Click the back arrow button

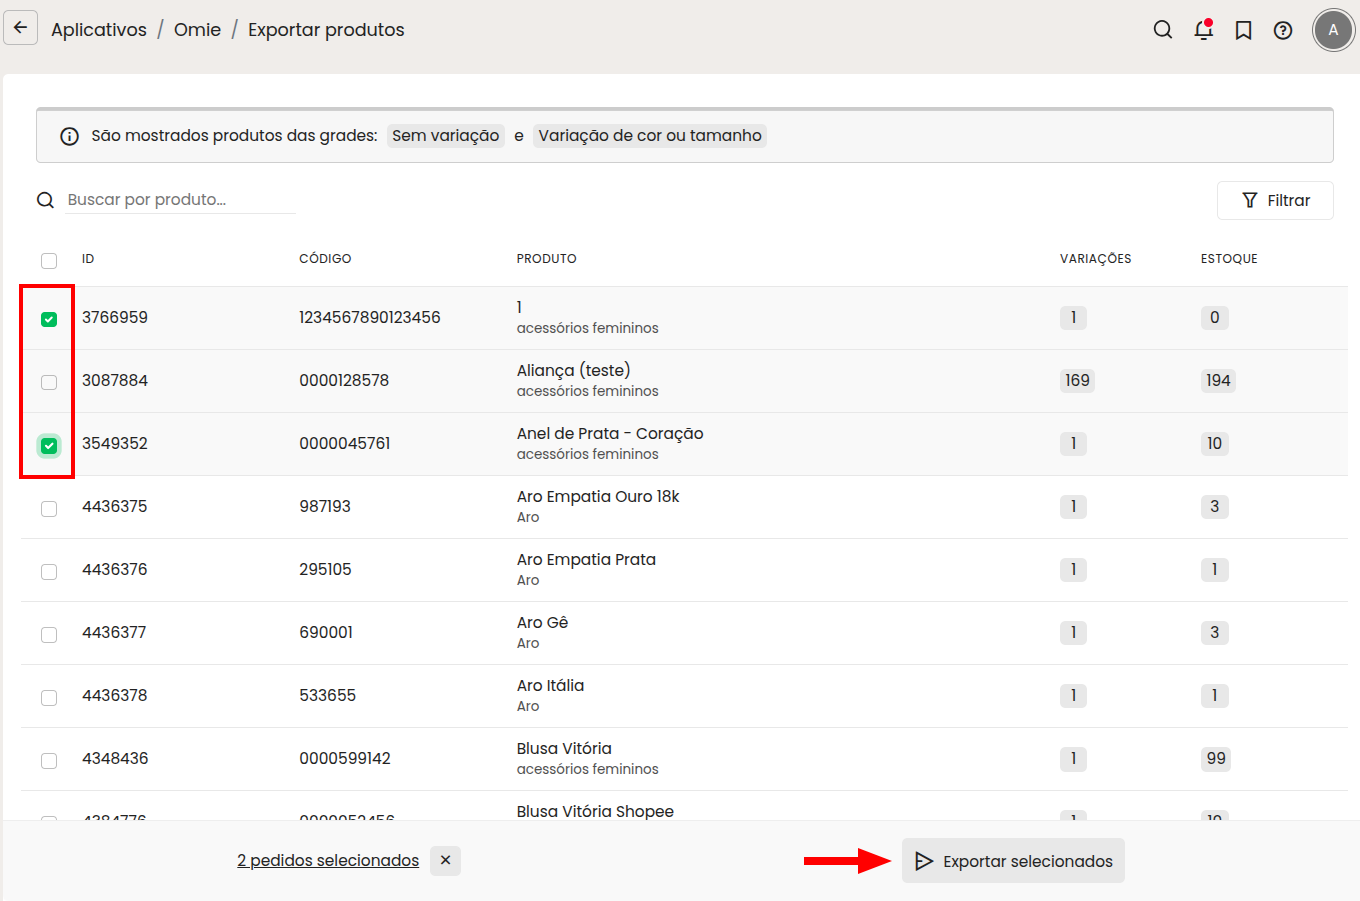[x=20, y=28]
